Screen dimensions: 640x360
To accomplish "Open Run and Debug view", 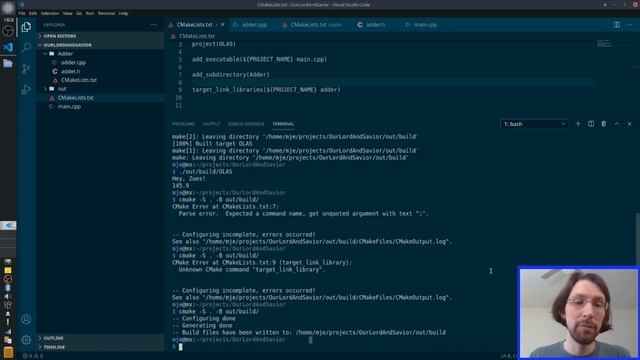I will [26, 89].
